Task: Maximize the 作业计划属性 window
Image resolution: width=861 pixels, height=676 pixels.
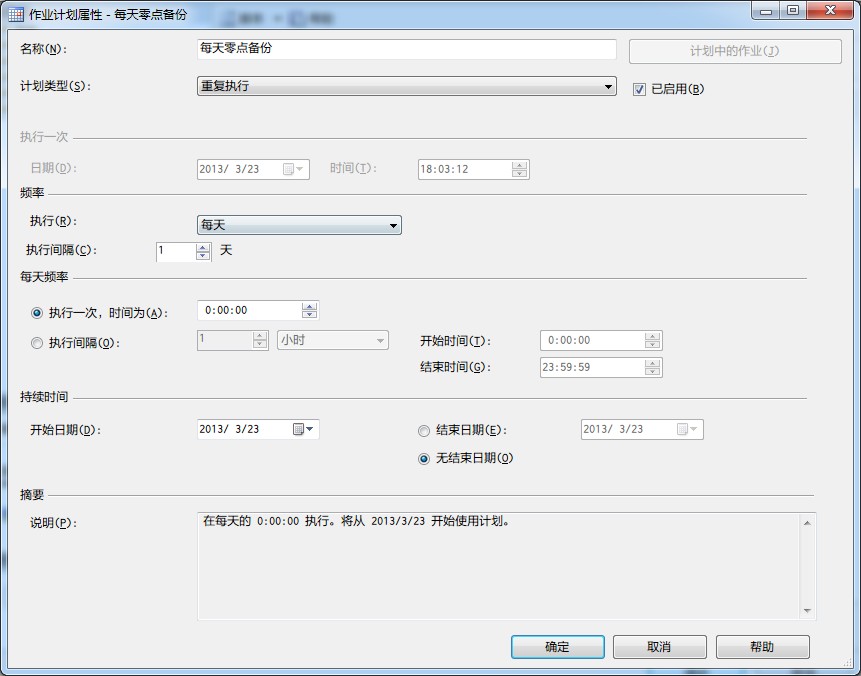Action: click(x=793, y=10)
